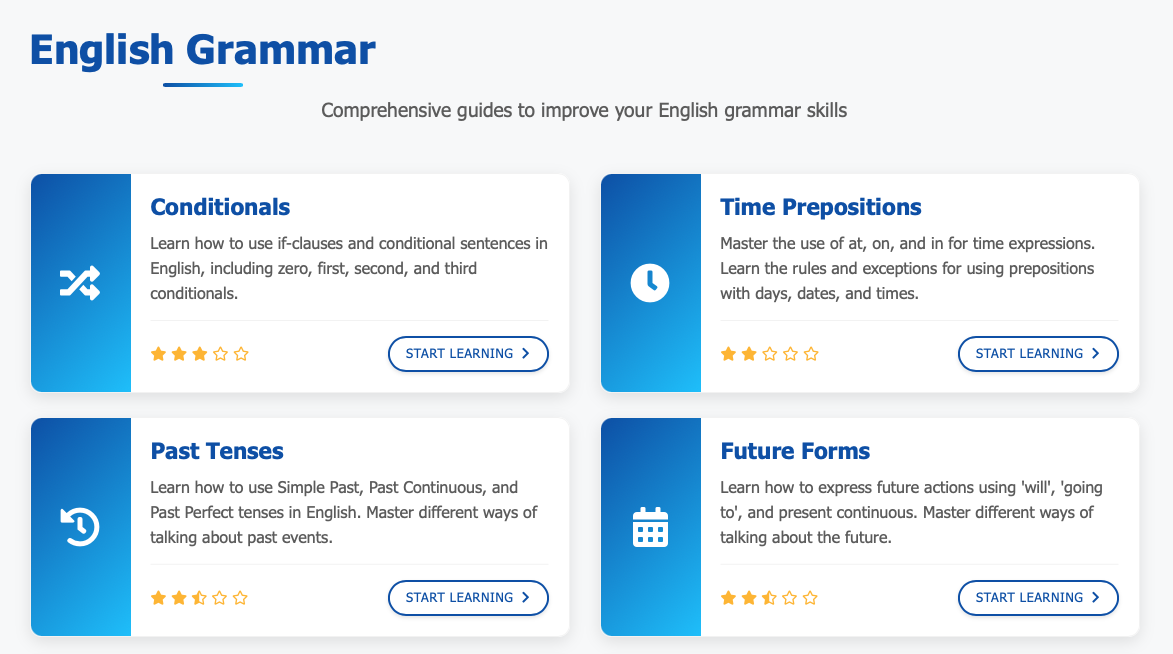
Task: Click chevron arrow in Time Prepositions Start Learning button
Action: pos(1095,354)
